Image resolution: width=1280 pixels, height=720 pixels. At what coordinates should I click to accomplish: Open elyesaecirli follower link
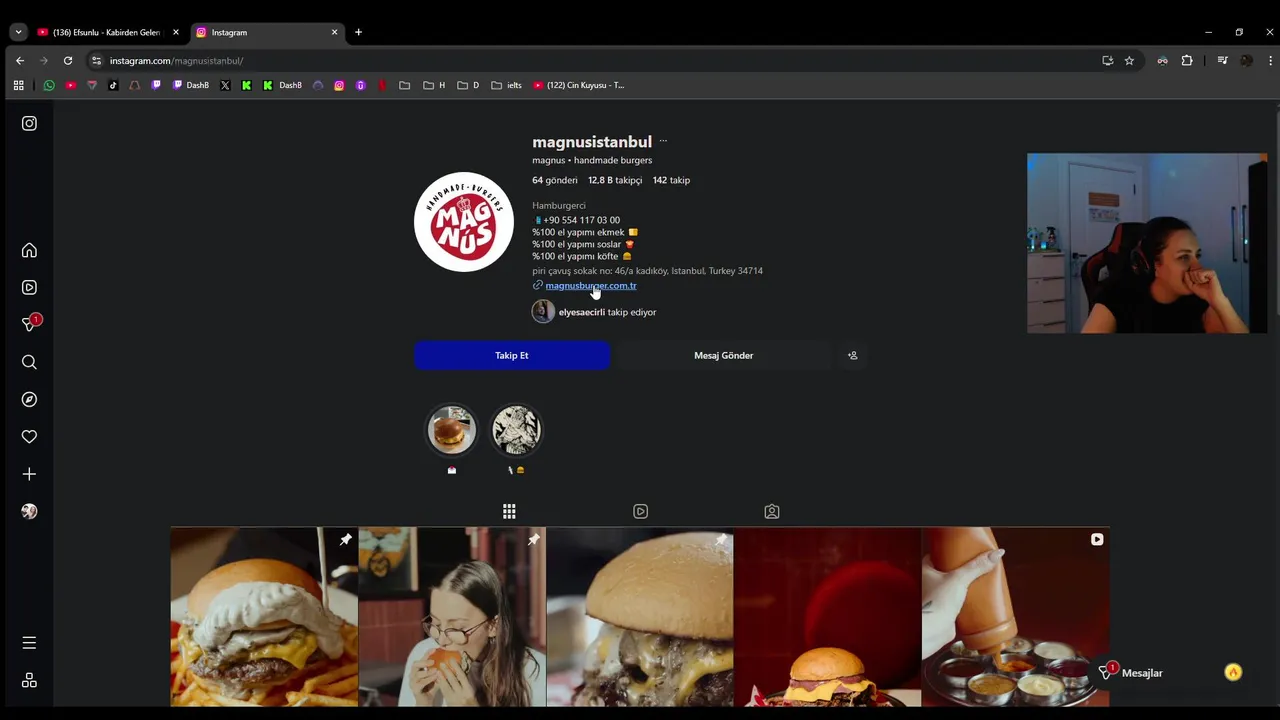click(x=594, y=312)
